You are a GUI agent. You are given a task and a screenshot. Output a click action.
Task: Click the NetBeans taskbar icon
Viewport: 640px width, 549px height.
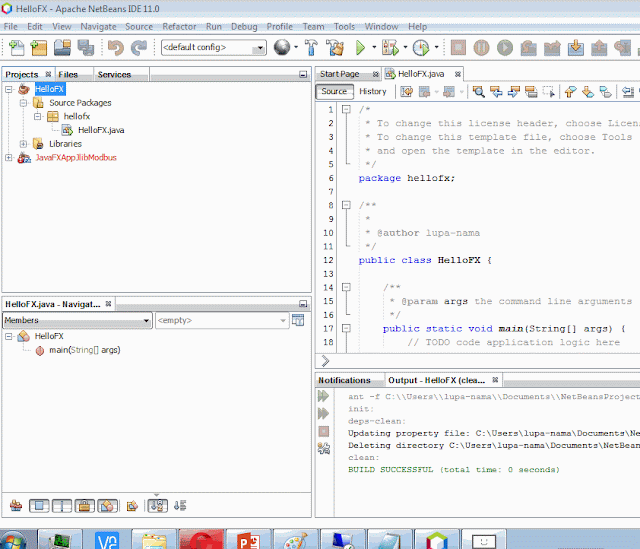[437, 540]
